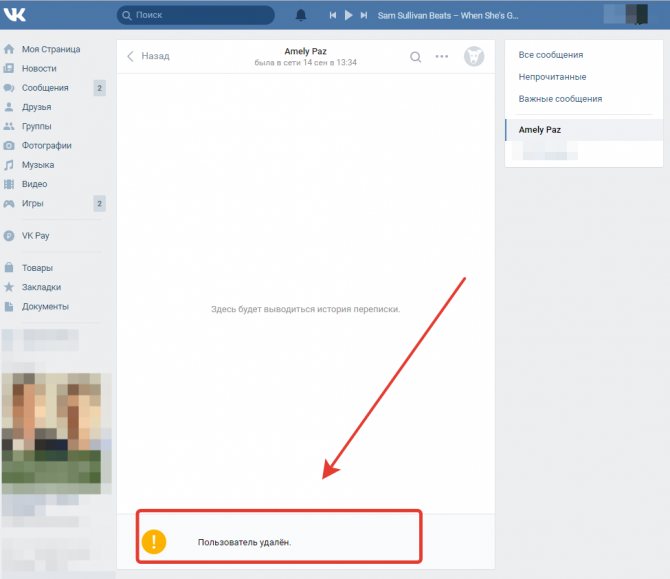Click the Закладки star icon
The width and height of the screenshot is (670, 579).
[x=9, y=287]
